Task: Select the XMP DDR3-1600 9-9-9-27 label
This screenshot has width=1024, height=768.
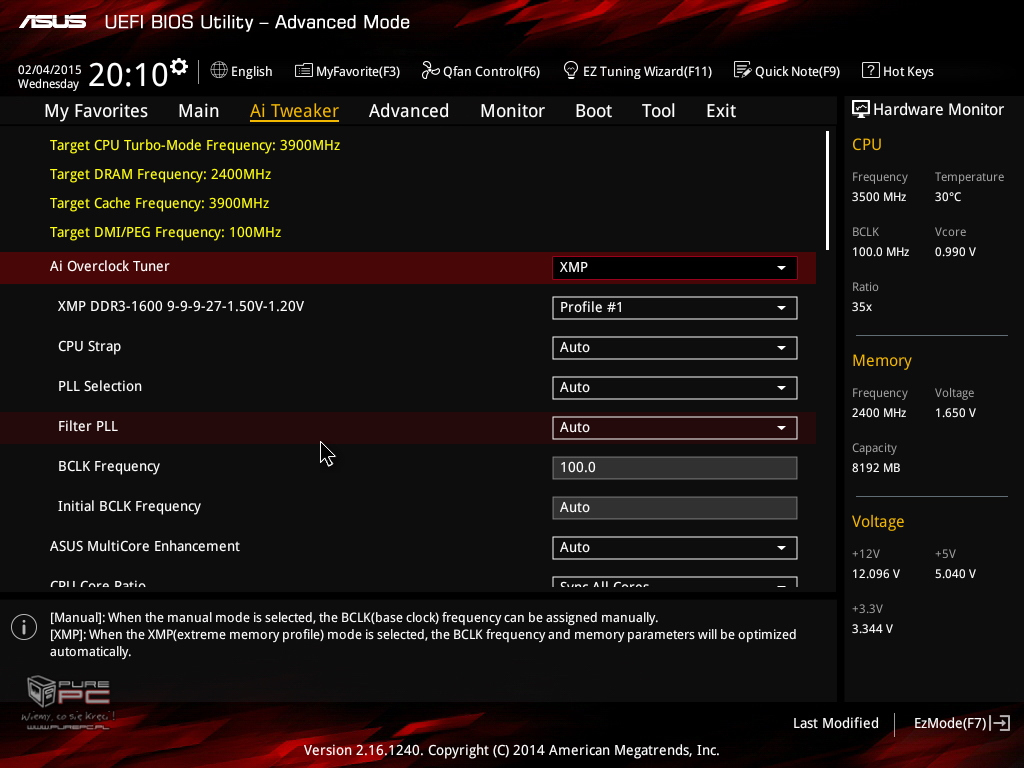Action: tap(181, 306)
